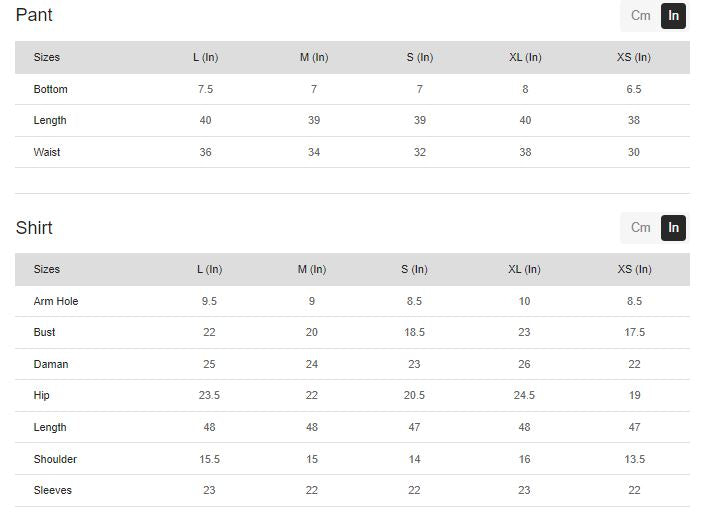Select the Sleeves row label

click(x=53, y=490)
